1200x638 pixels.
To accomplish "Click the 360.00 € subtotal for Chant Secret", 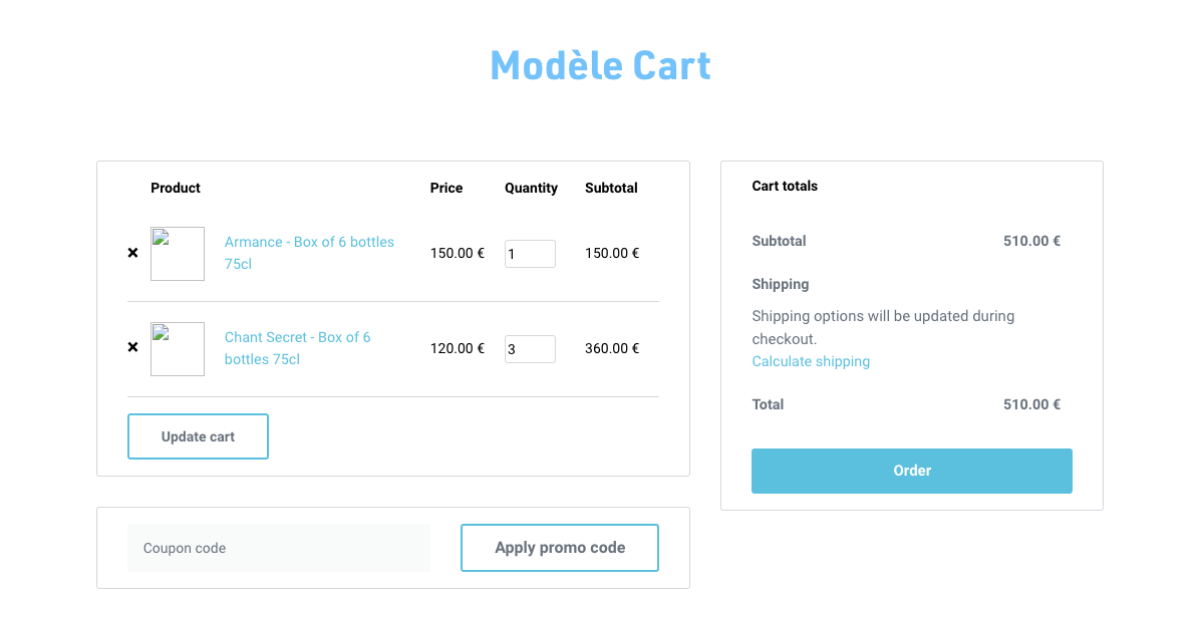I will click(612, 348).
